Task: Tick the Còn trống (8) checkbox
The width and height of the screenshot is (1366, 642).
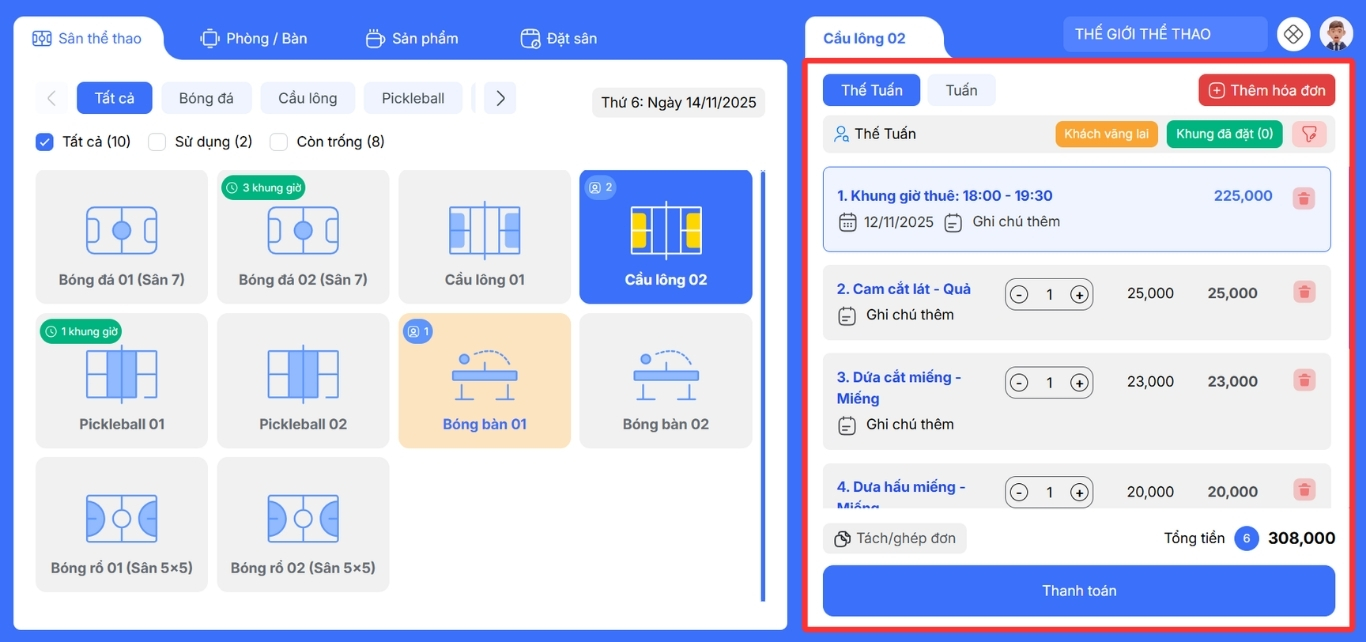Action: pyautogui.click(x=279, y=142)
